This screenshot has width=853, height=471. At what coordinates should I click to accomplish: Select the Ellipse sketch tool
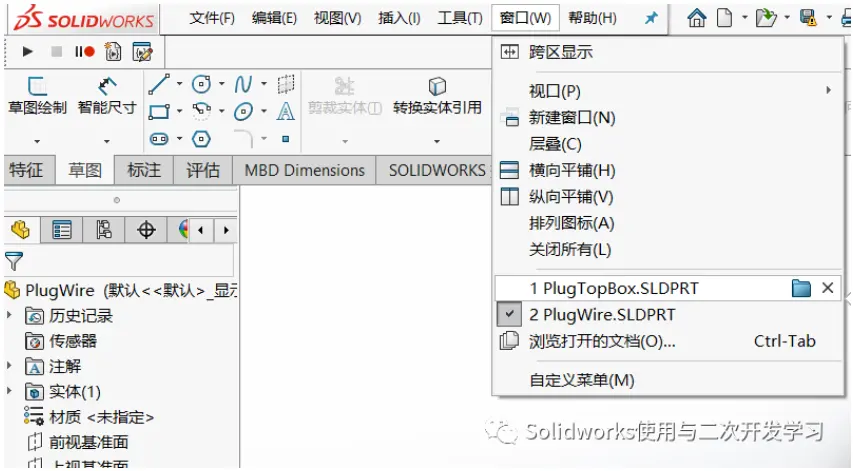[x=243, y=111]
